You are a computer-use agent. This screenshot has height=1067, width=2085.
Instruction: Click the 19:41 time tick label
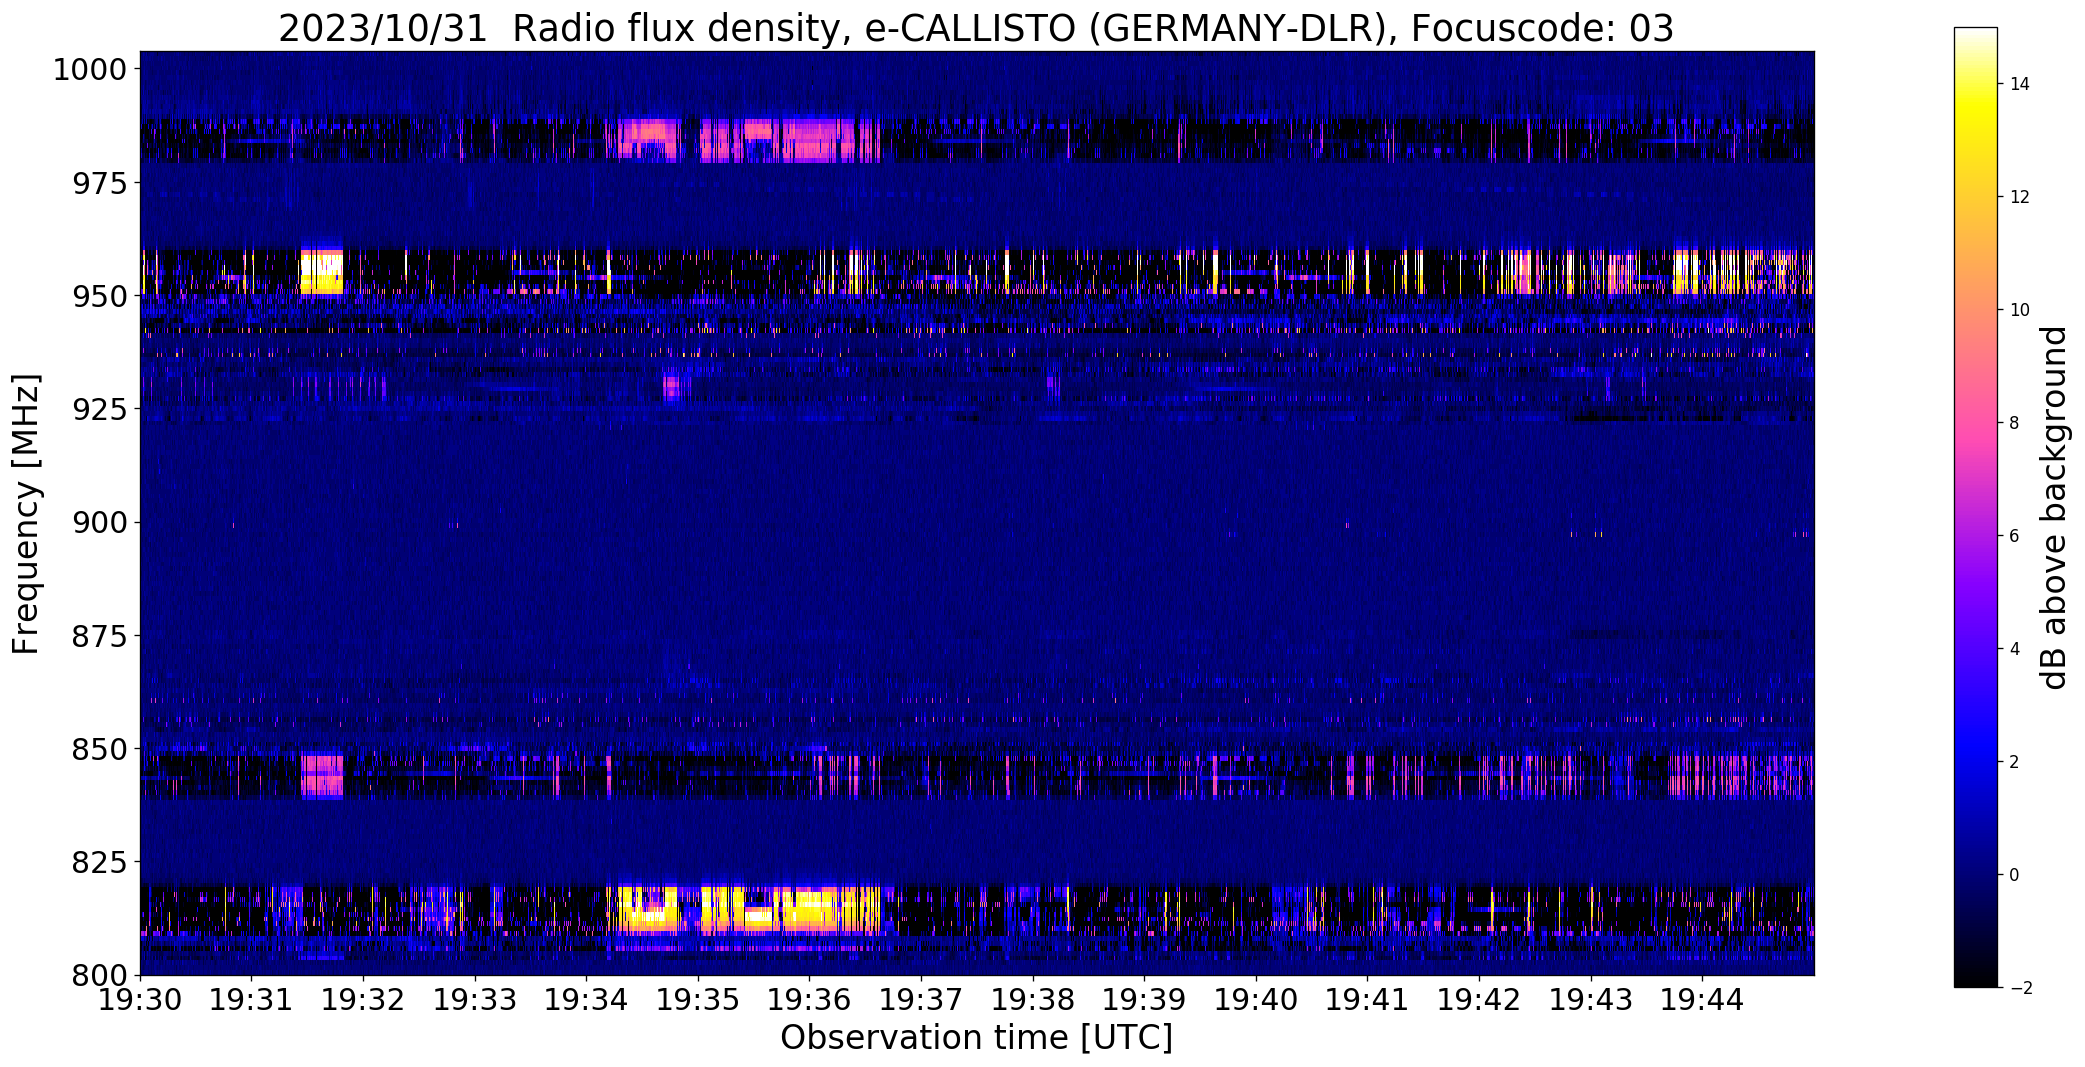(1368, 1000)
